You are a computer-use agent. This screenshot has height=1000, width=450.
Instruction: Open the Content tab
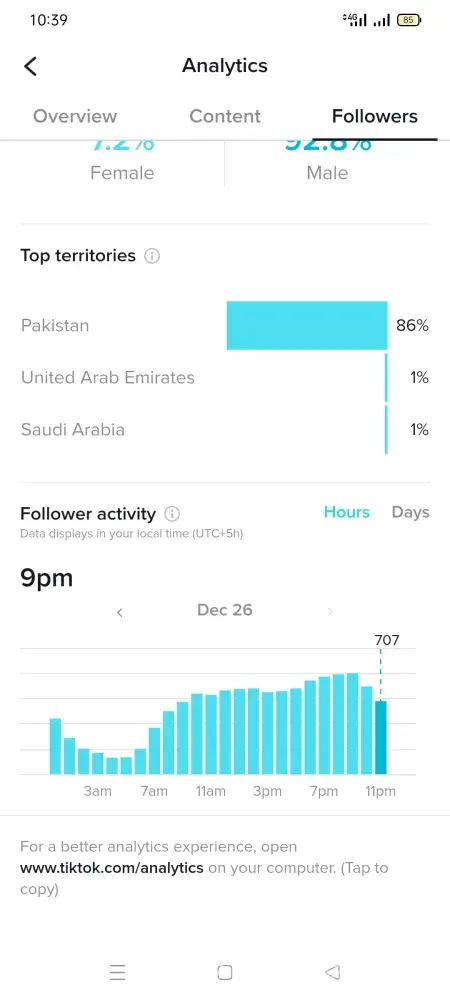[225, 116]
